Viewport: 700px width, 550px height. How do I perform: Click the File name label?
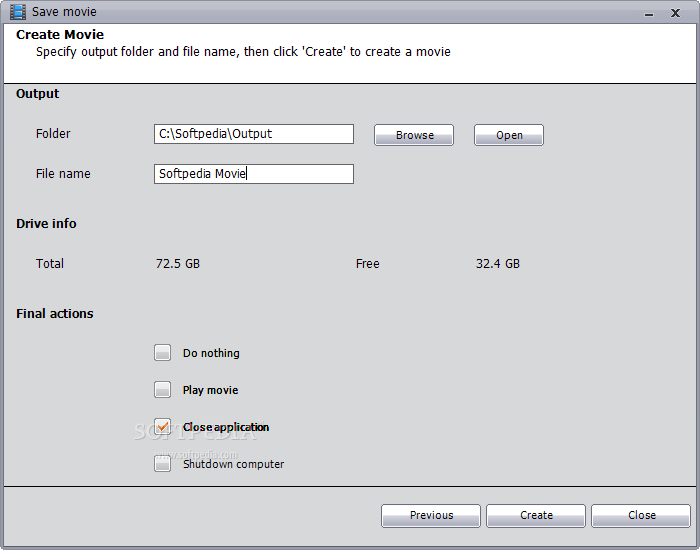click(x=63, y=173)
